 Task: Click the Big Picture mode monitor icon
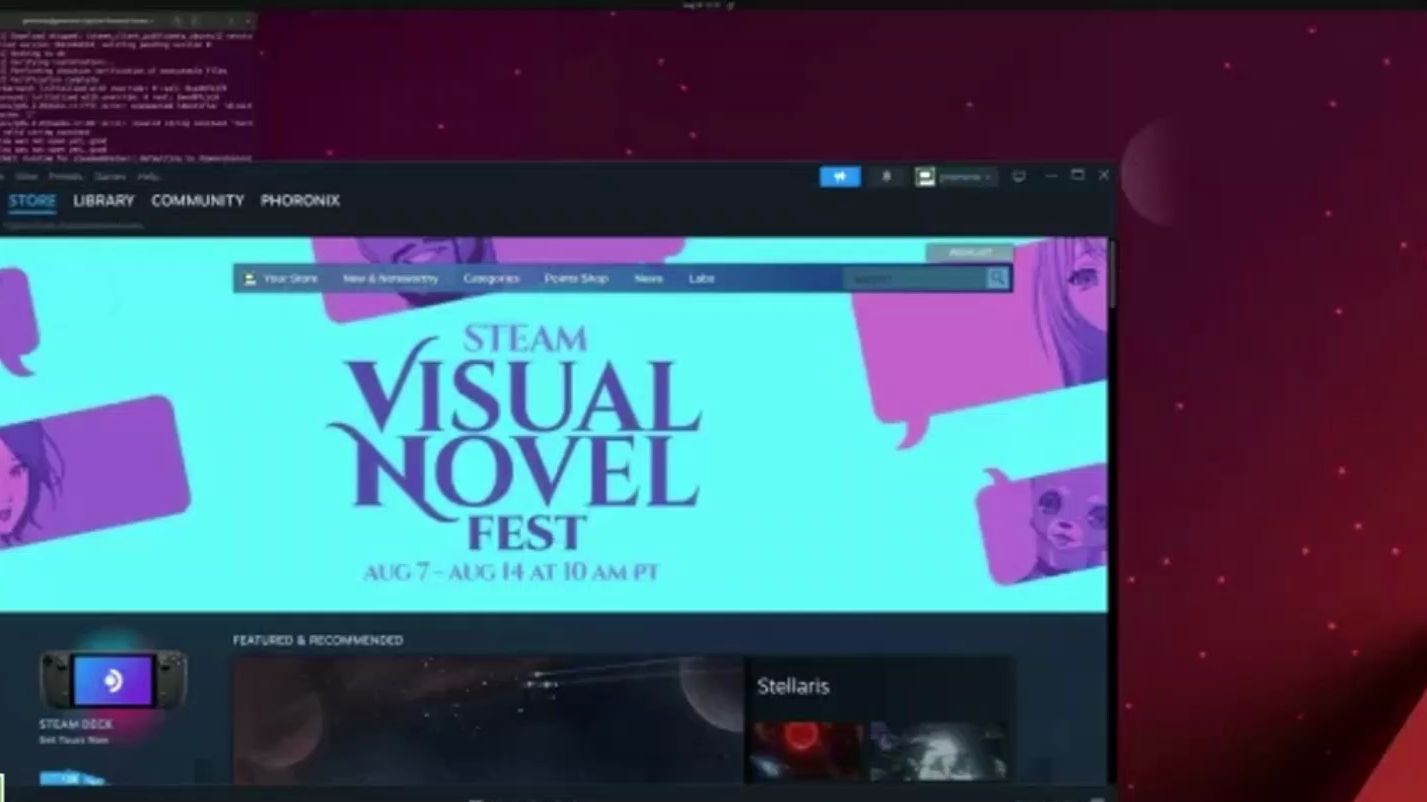(x=1019, y=176)
